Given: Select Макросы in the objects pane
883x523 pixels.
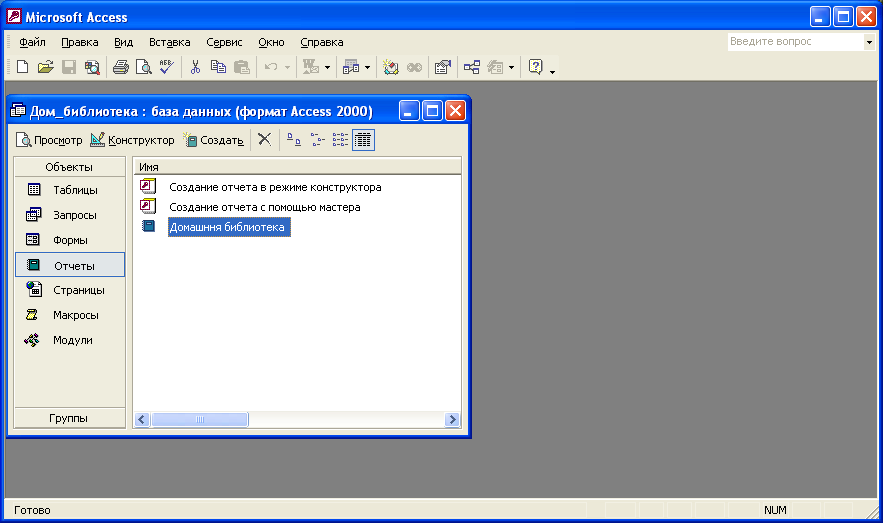Looking at the screenshot, I should tap(70, 315).
